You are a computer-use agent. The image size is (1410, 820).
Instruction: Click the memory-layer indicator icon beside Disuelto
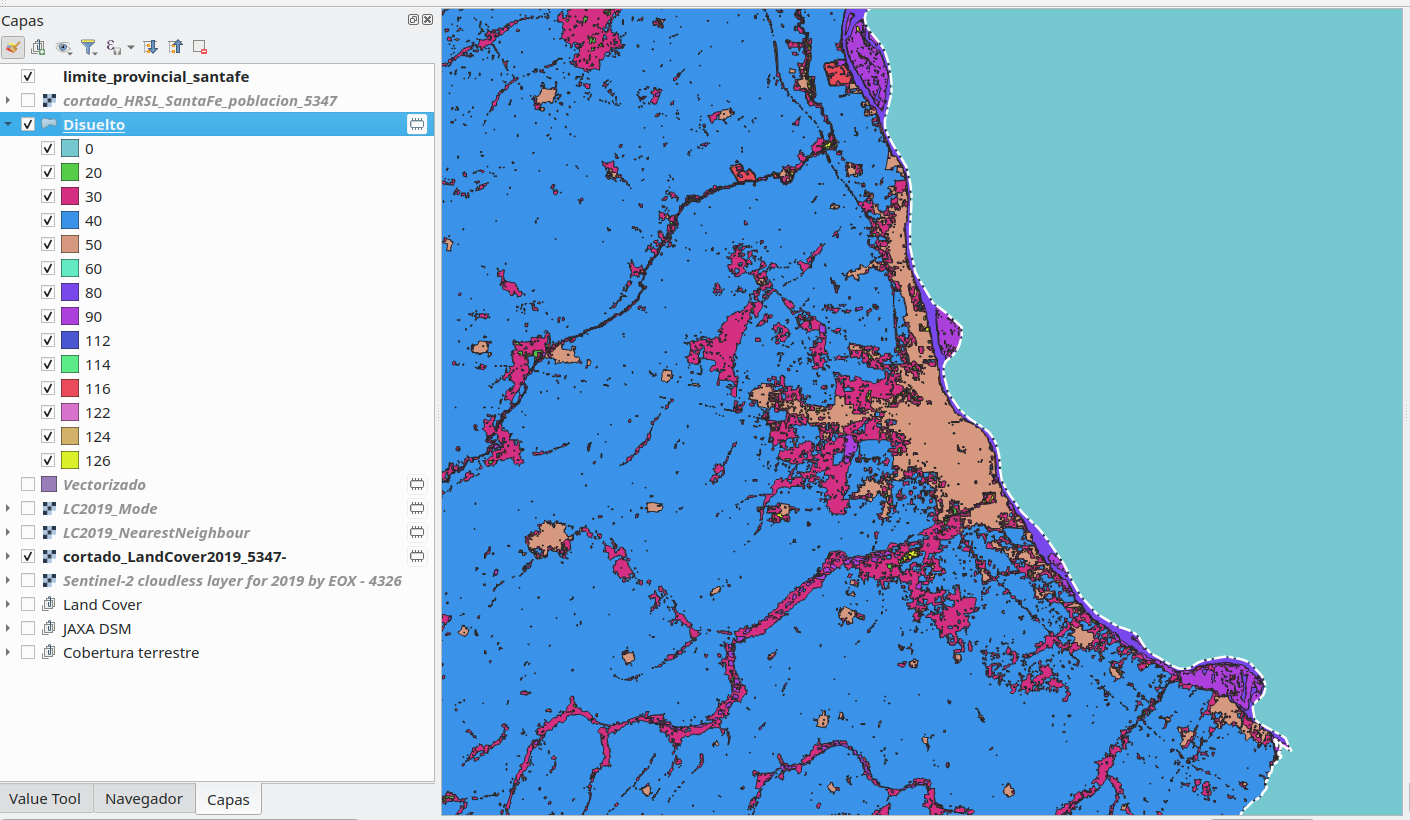tap(417, 124)
